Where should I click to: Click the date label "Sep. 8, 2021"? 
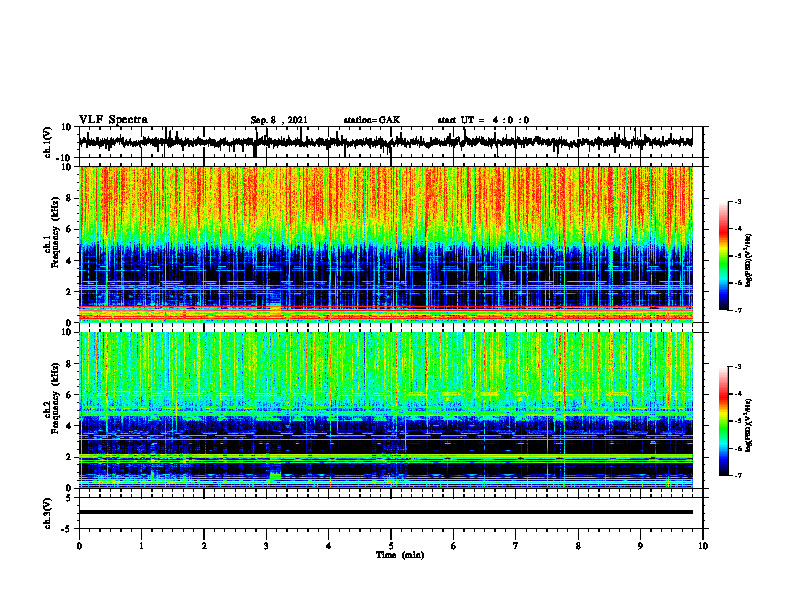tap(279, 120)
